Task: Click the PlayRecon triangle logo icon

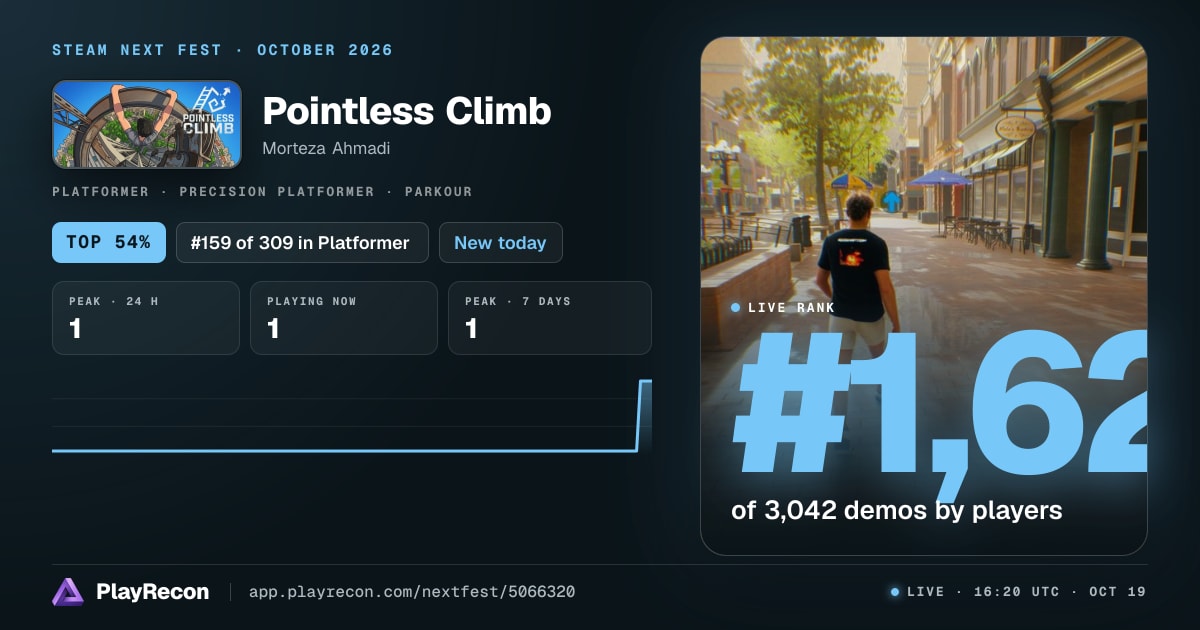Action: [x=68, y=592]
